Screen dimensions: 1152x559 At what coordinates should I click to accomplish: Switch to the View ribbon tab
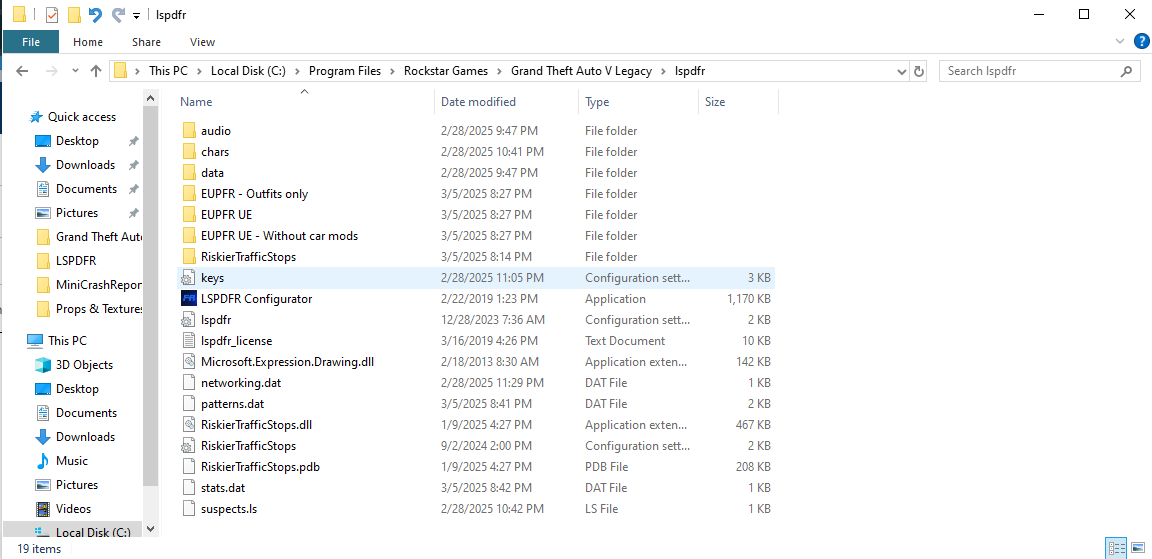click(202, 42)
